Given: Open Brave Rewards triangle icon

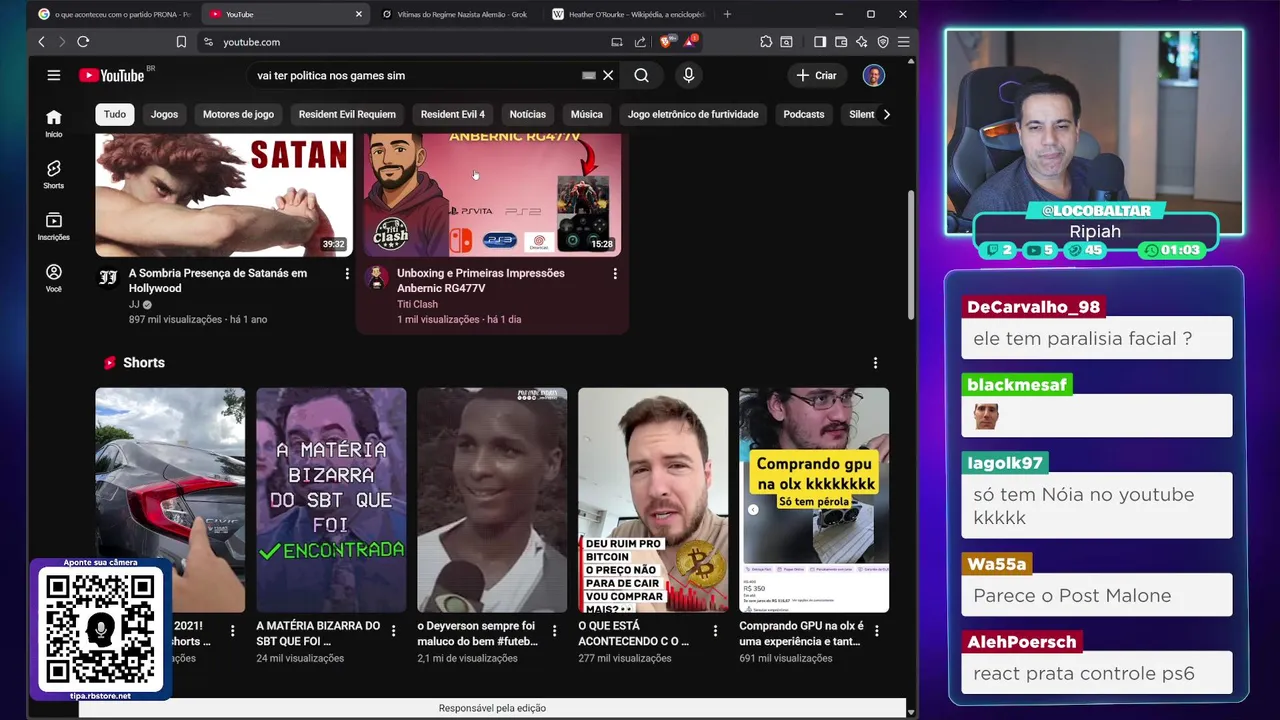Looking at the screenshot, I should click(690, 41).
